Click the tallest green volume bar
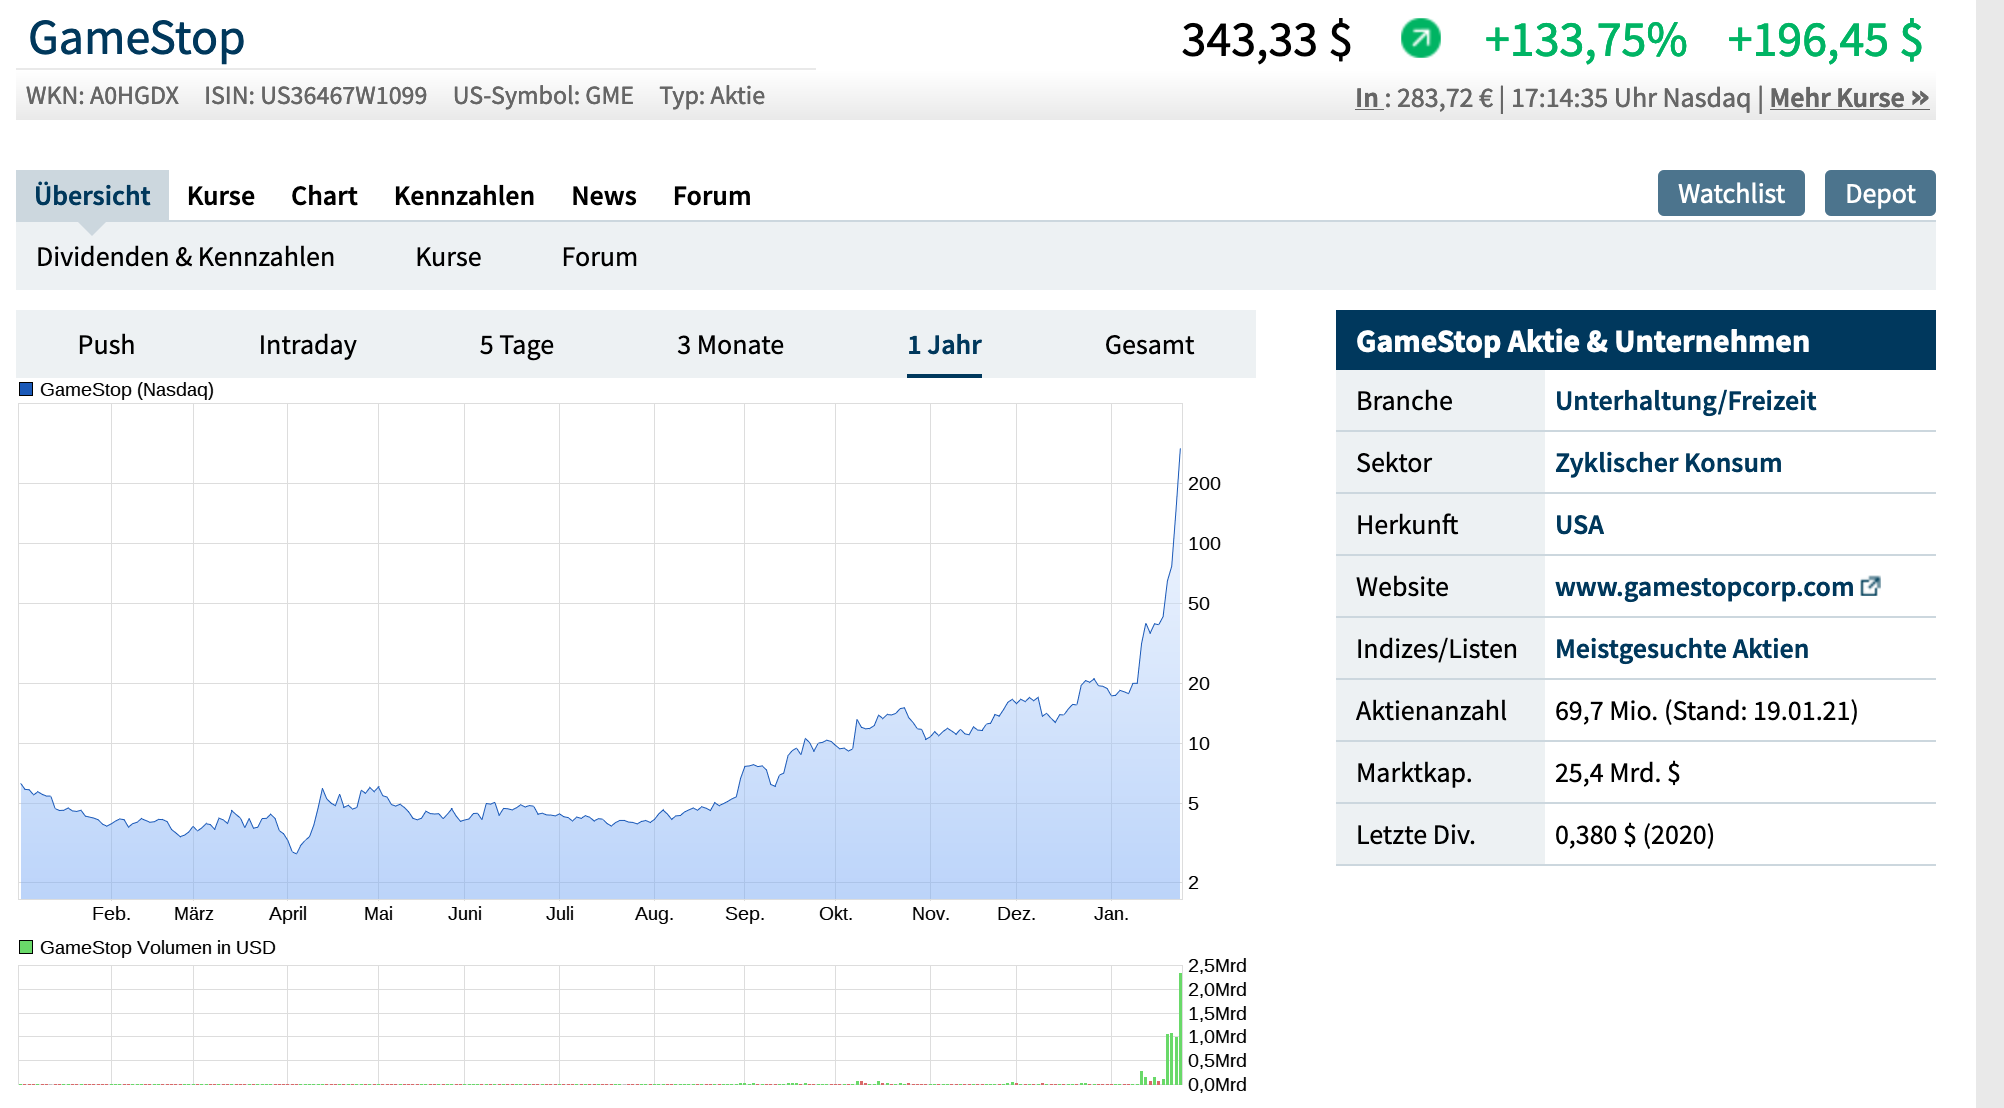Image resolution: width=2004 pixels, height=1108 pixels. [1181, 1029]
